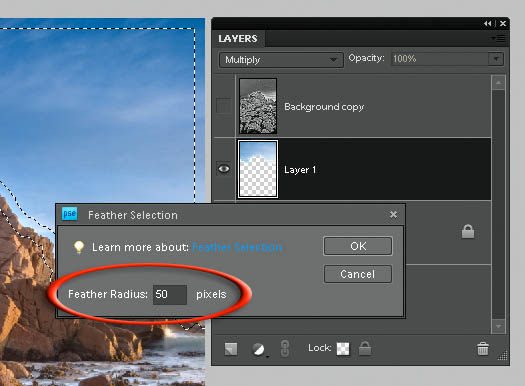Open the Multiply blend mode dropdown
This screenshot has width=525, height=386.
[x=281, y=60]
